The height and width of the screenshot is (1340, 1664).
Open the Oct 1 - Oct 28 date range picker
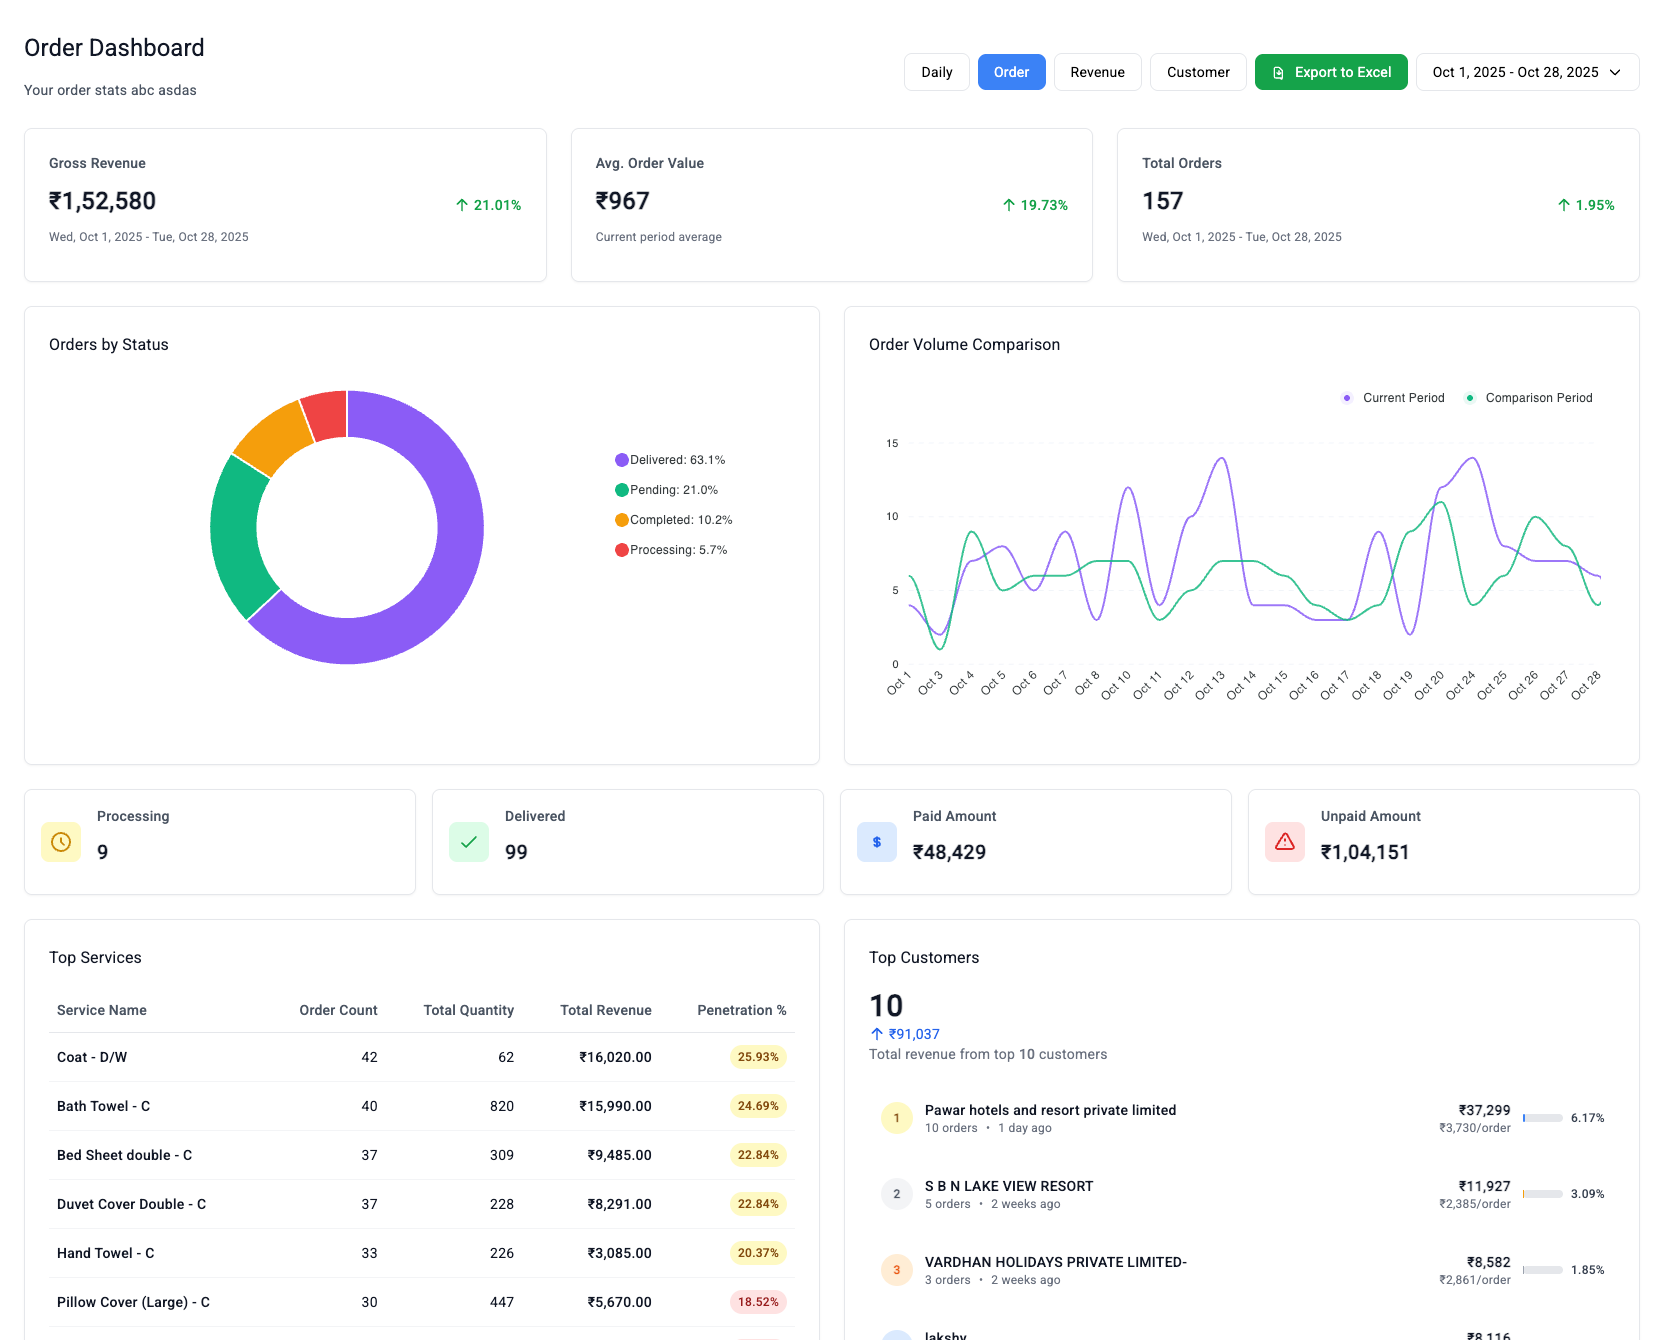(1527, 71)
